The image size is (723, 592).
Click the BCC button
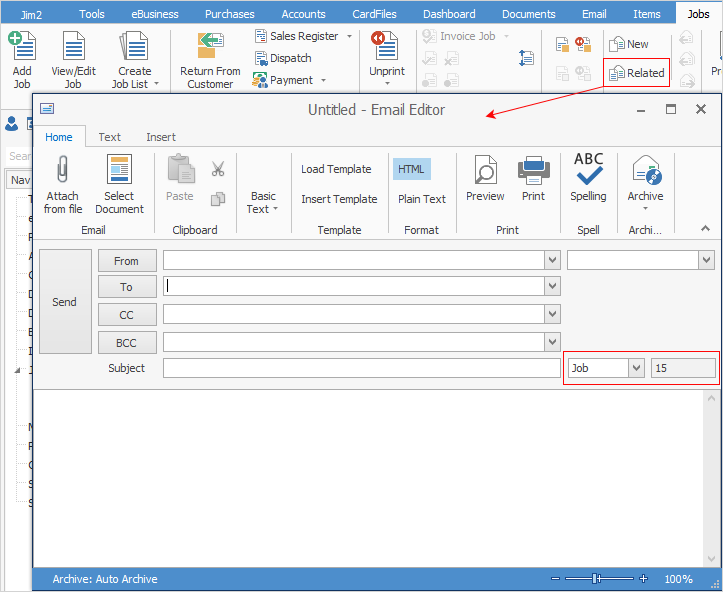[x=127, y=342]
